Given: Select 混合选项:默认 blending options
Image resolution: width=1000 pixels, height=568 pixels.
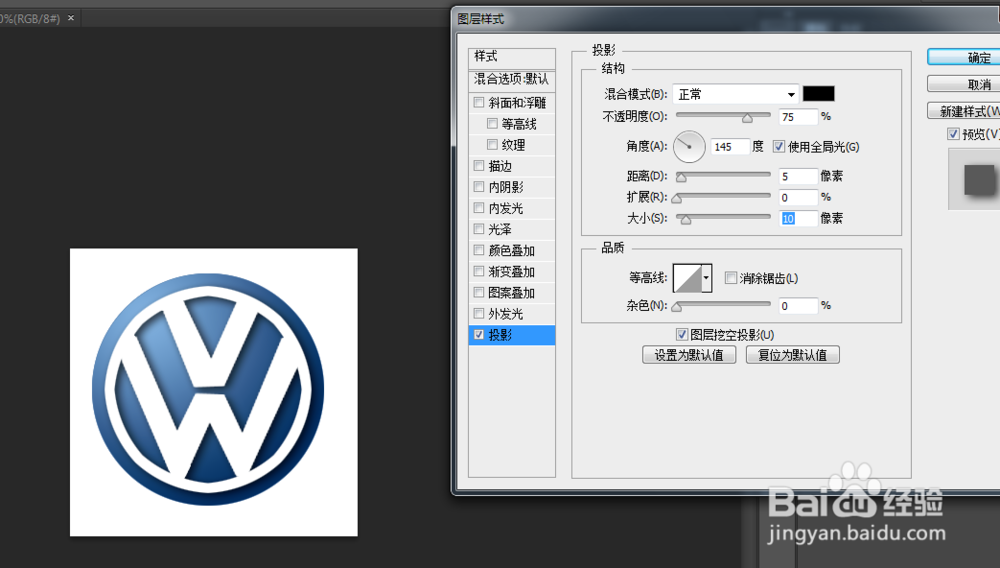Looking at the screenshot, I should pyautogui.click(x=511, y=79).
